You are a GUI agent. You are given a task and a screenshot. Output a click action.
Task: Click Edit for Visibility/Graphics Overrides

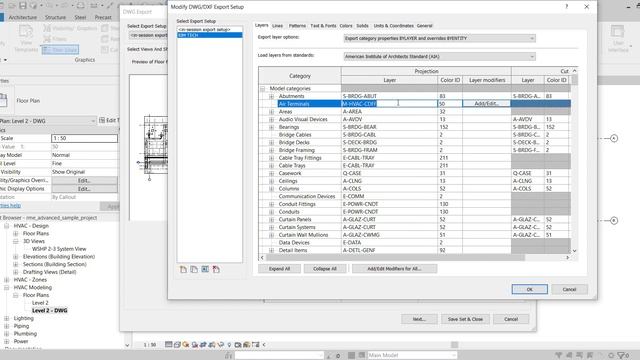point(84,180)
